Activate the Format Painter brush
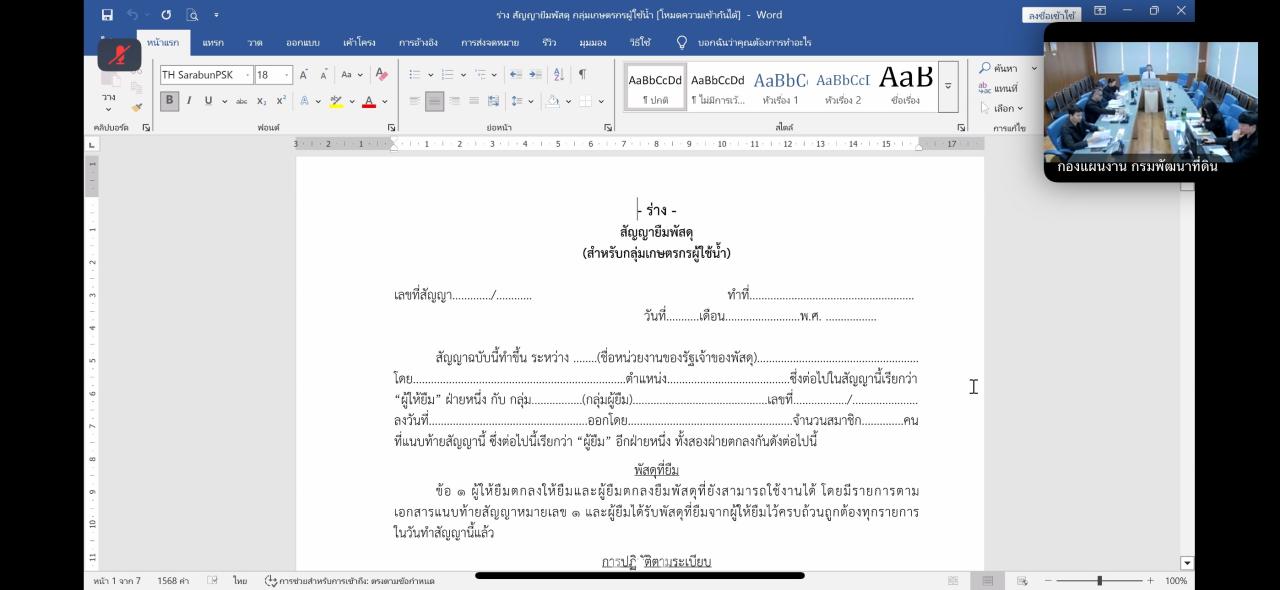 click(x=136, y=107)
